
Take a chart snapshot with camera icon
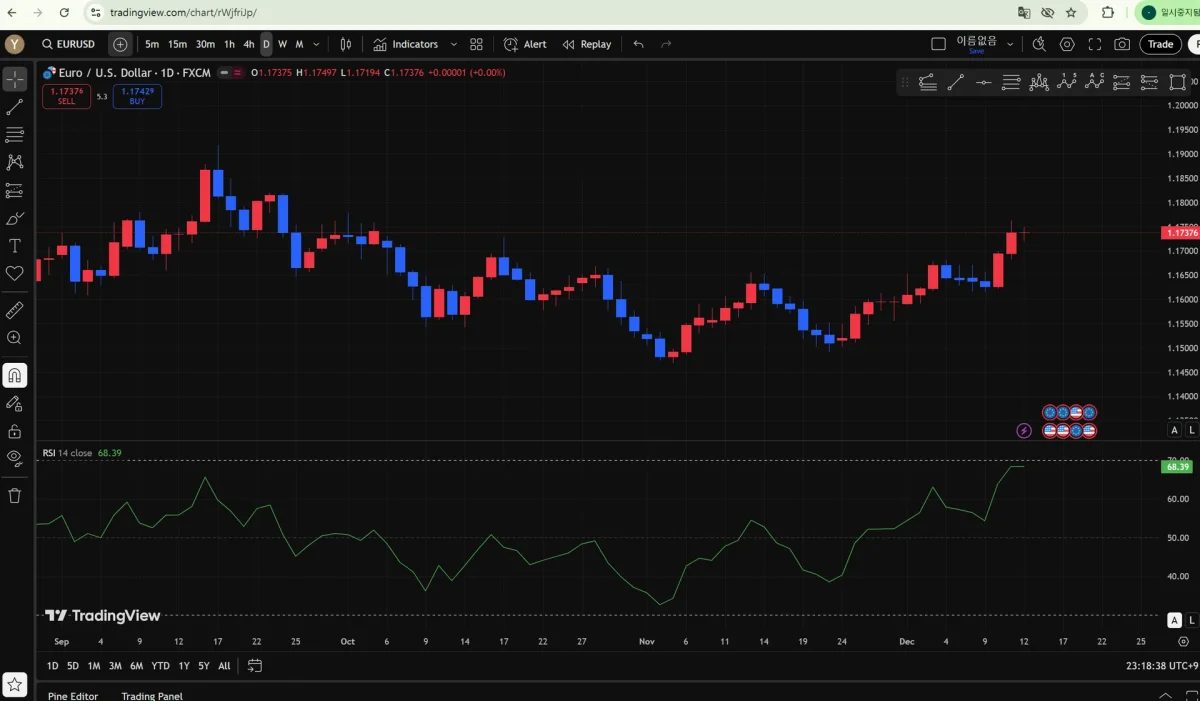1122,44
